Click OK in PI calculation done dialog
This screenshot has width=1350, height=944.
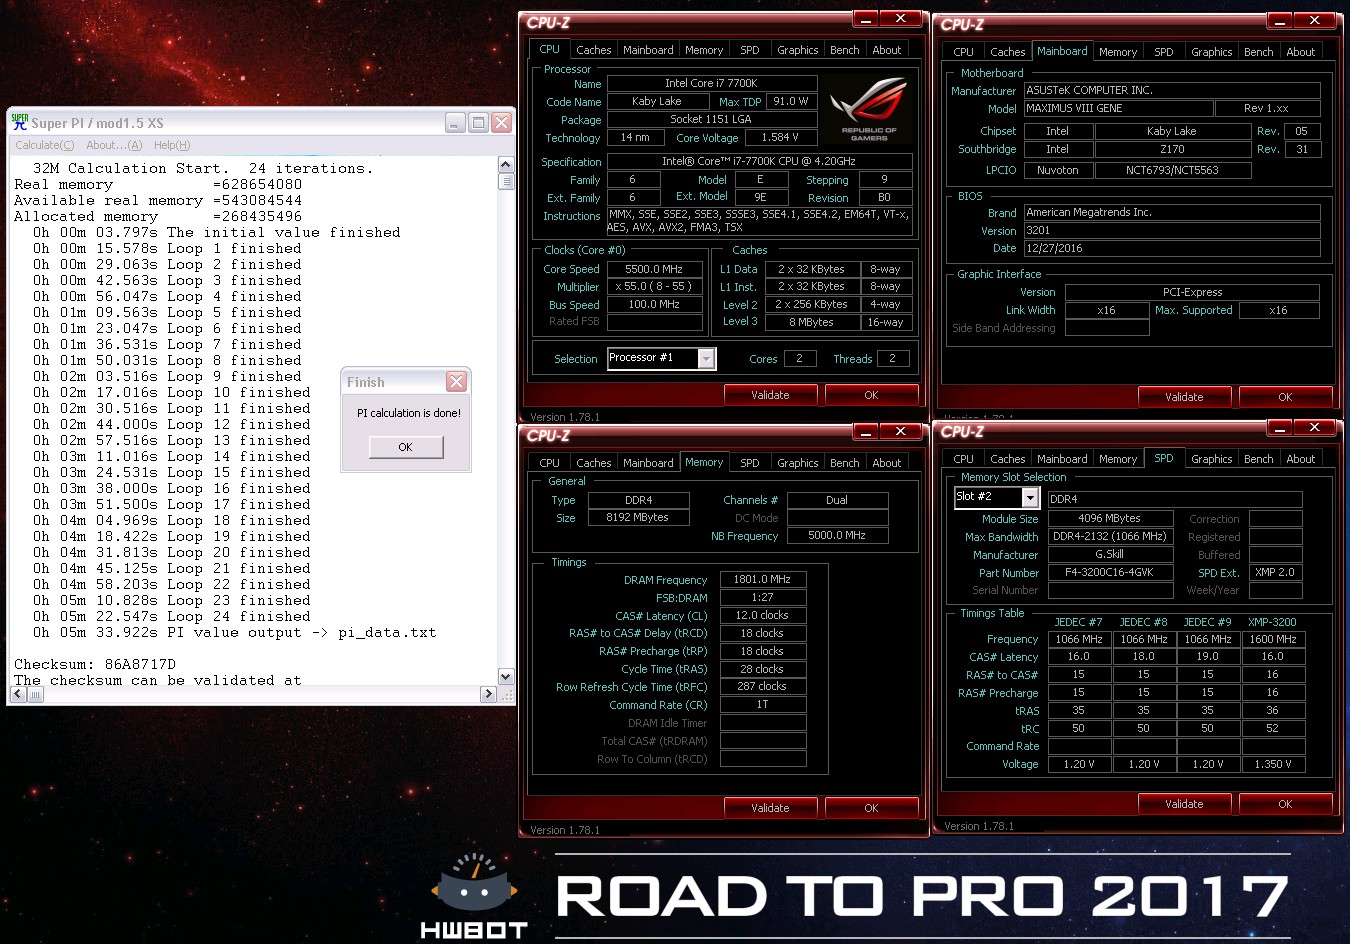tap(405, 447)
